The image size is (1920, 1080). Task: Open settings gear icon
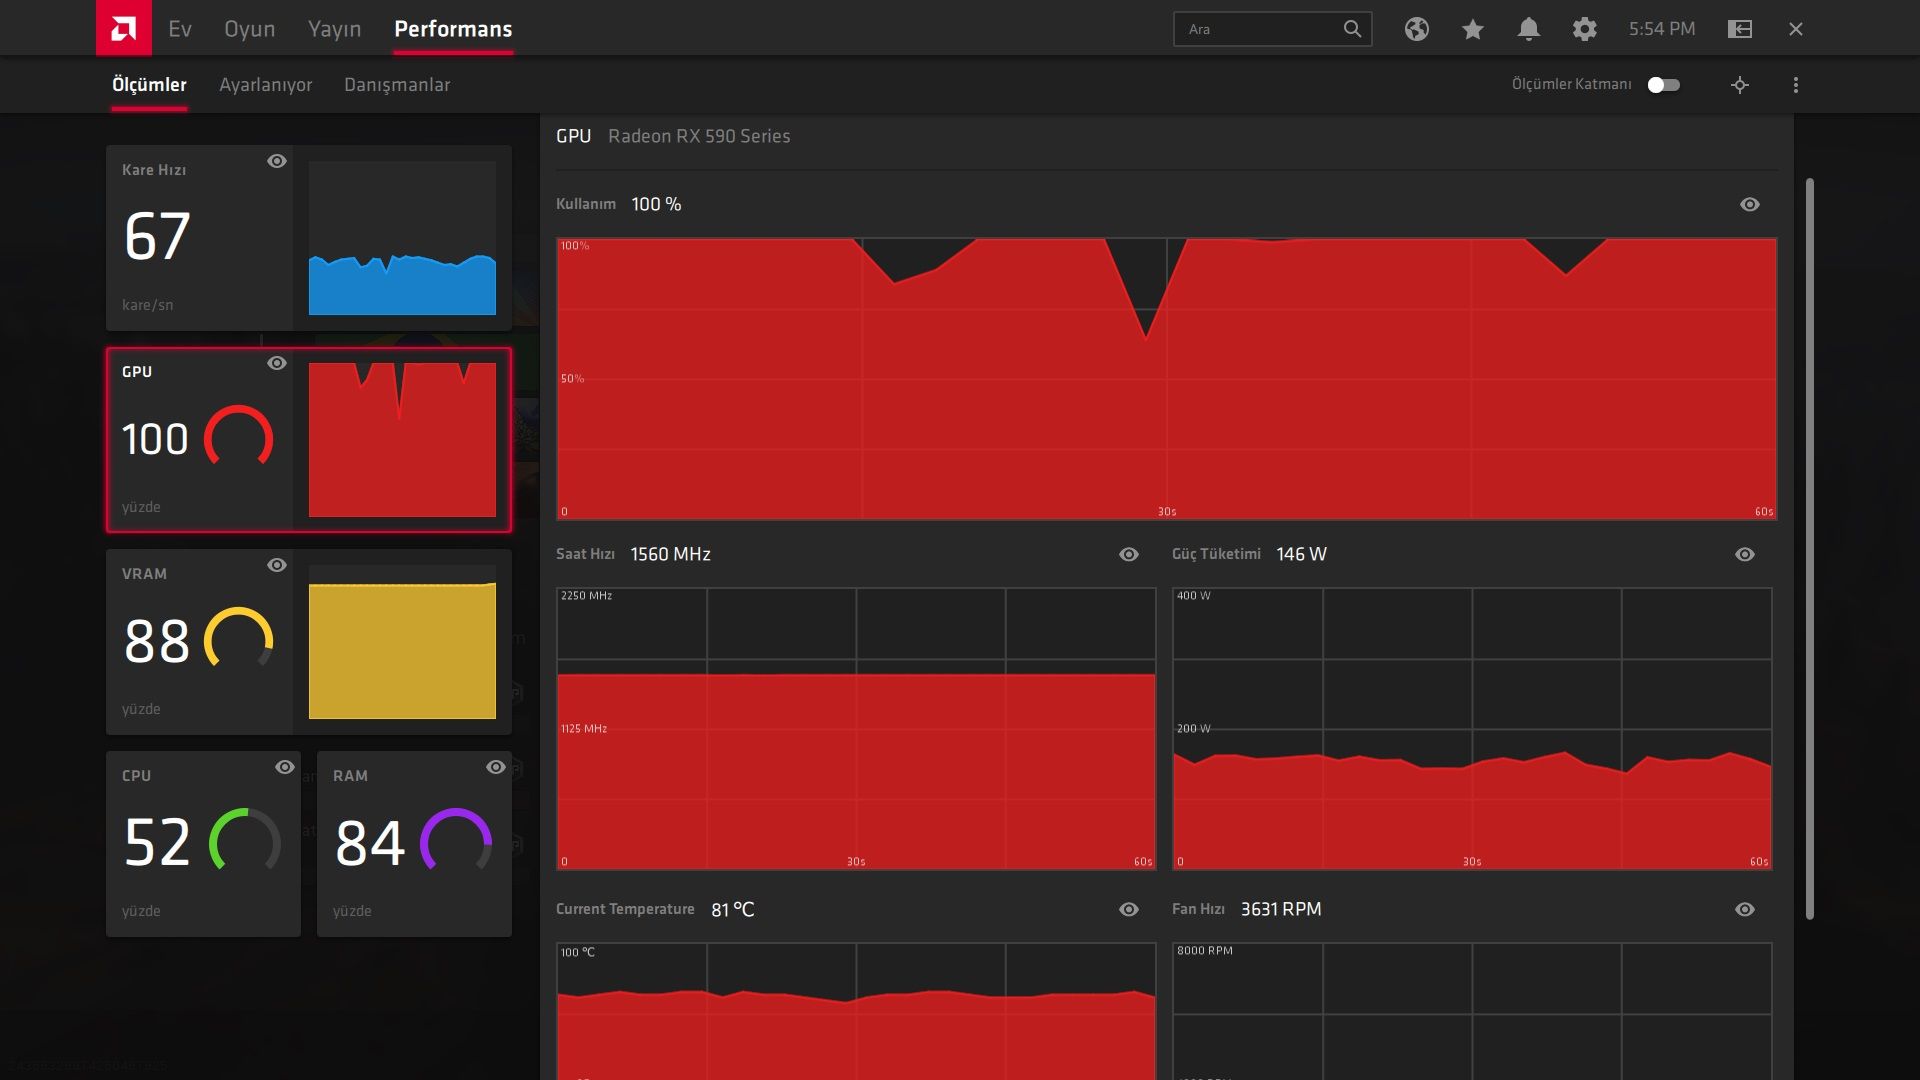click(1584, 29)
